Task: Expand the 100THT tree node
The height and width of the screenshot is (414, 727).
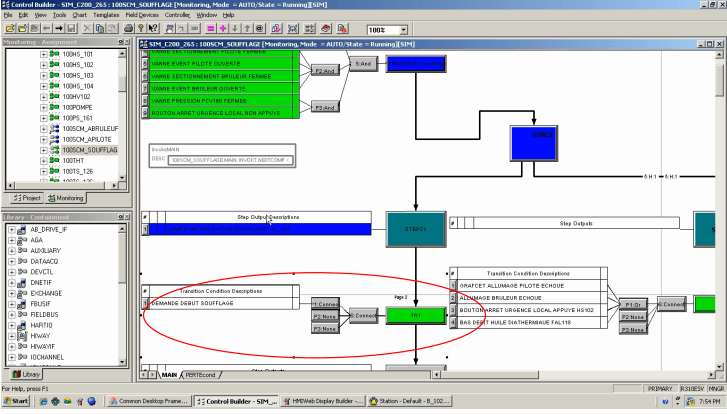Action: [x=43, y=160]
